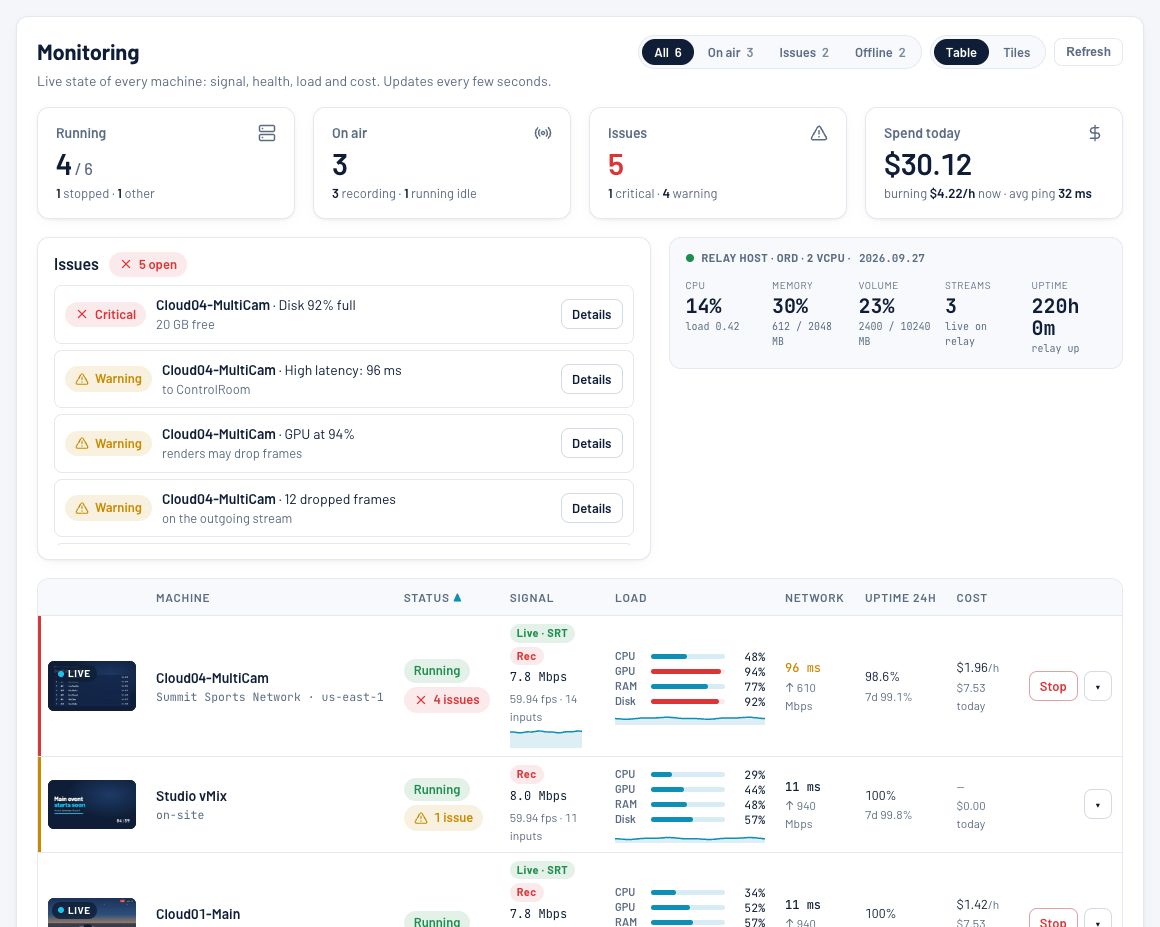Click the Cloud04-MultiCam live preview thumbnail
1160x927 pixels.
click(92, 686)
